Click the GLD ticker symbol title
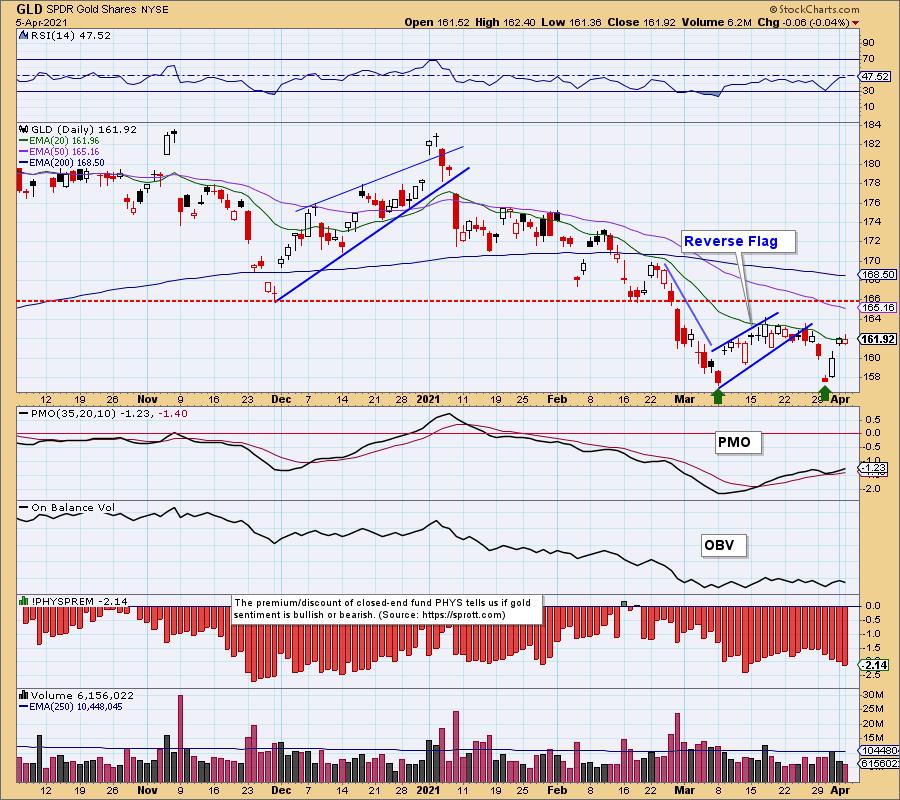 [29, 9]
